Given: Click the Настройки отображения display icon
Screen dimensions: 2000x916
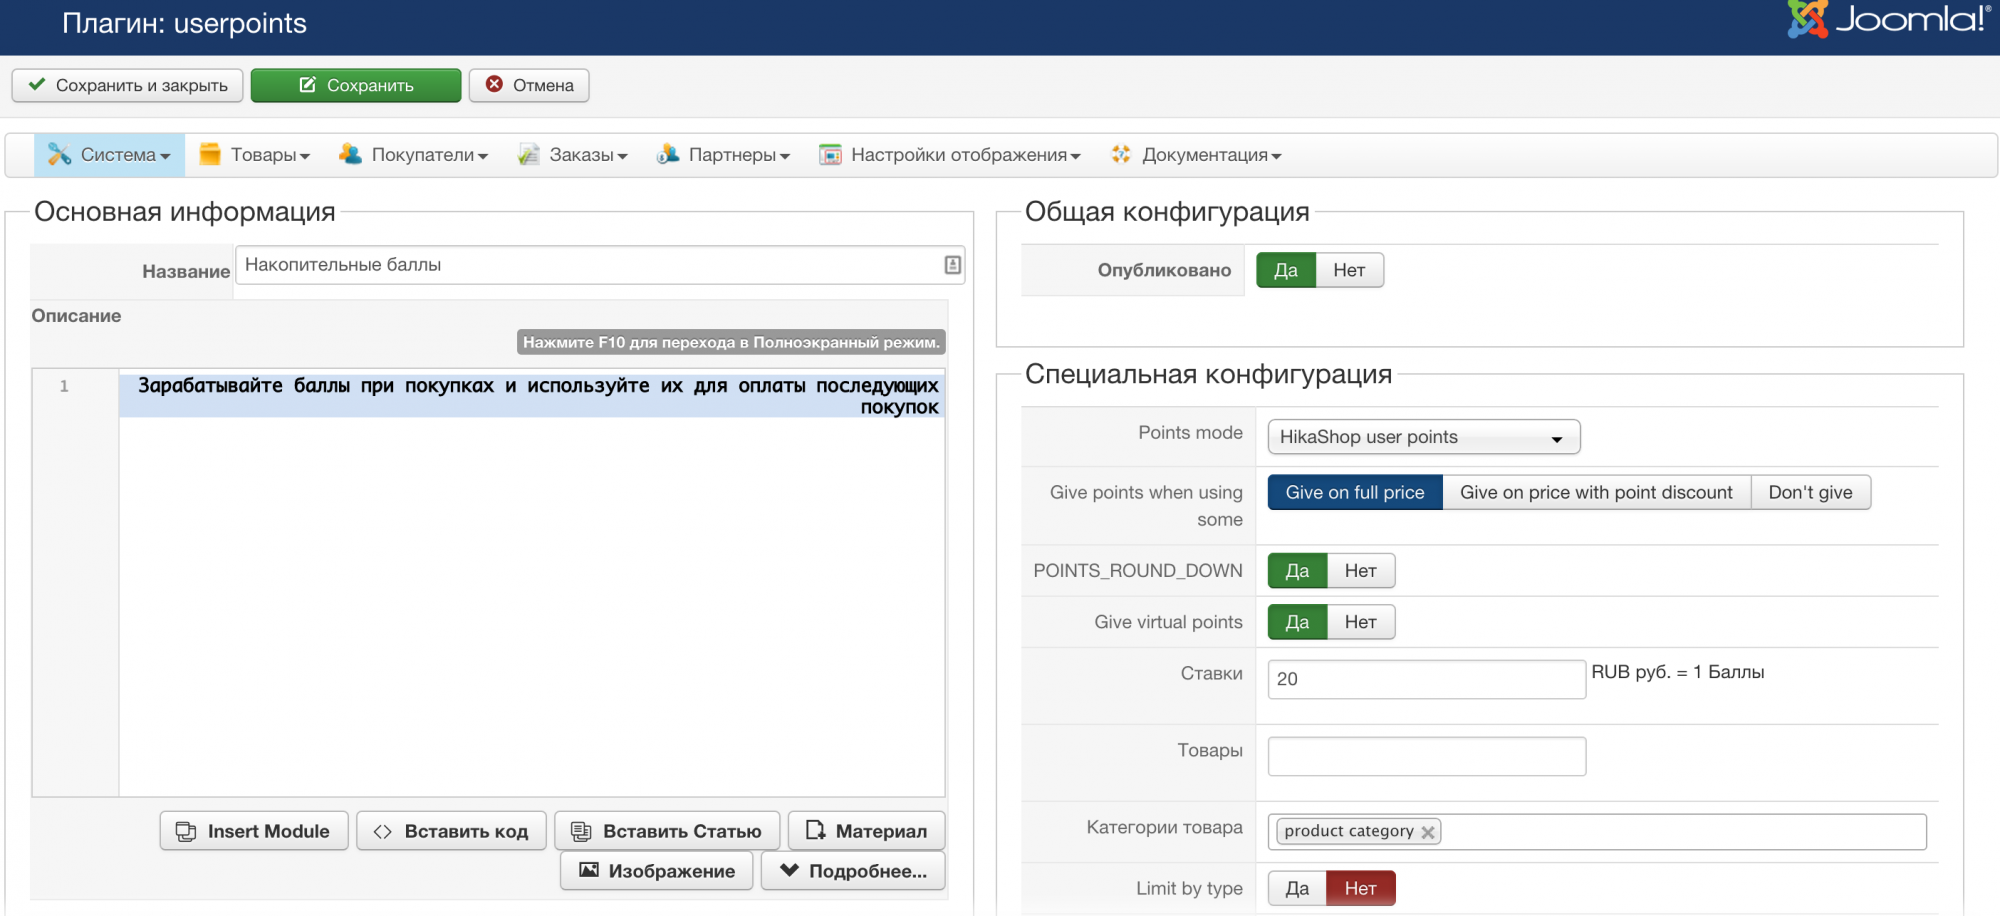Looking at the screenshot, I should click(x=830, y=154).
